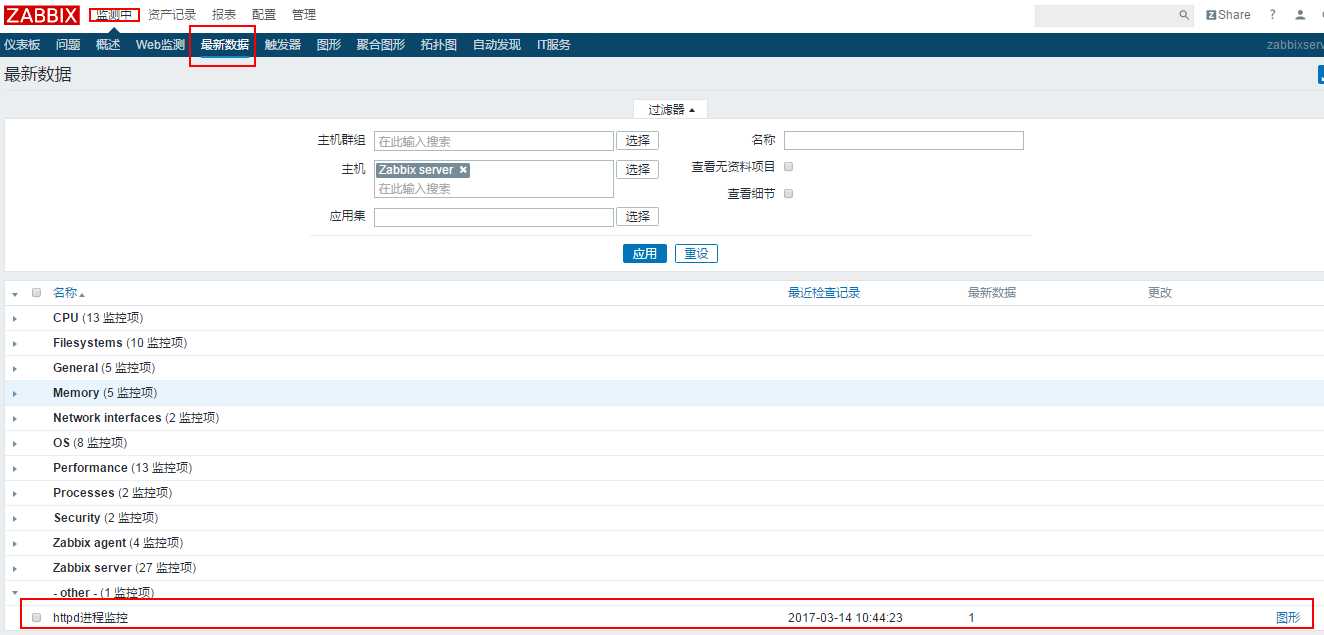Go to the 问题 submenu
The width and height of the screenshot is (1324, 635).
[x=68, y=45]
